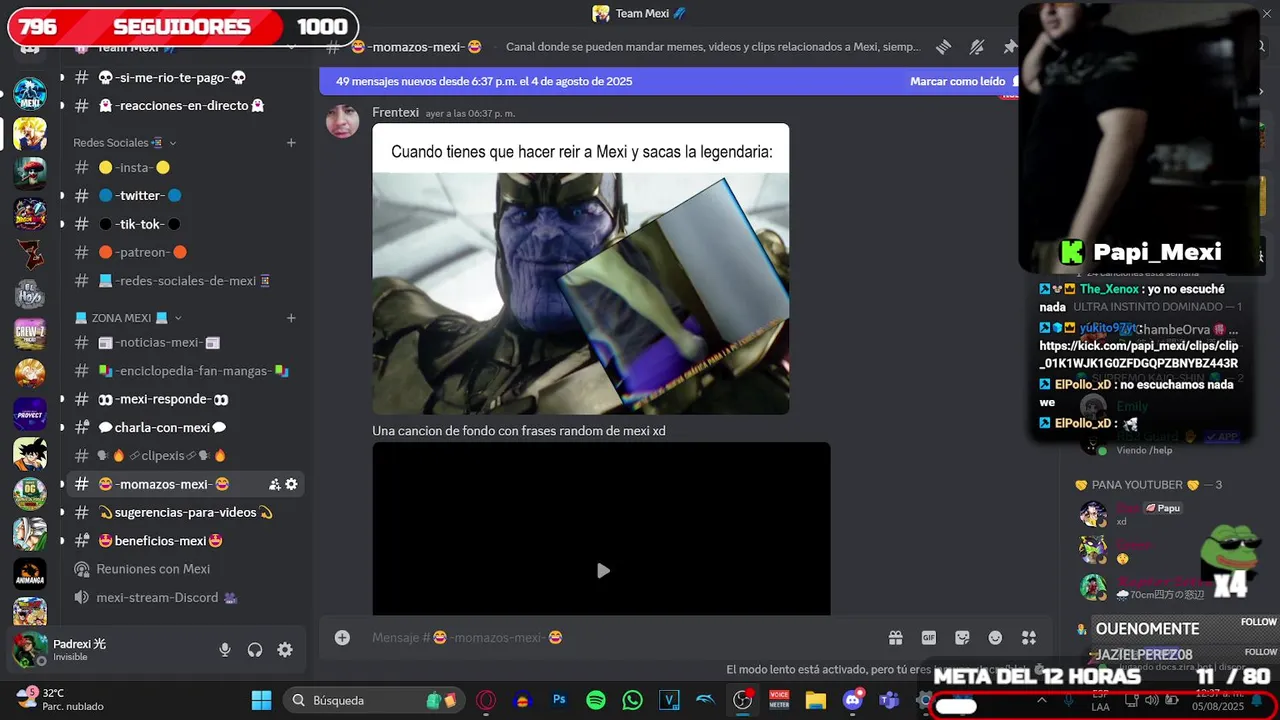Open the enciclopedia-fan-mangas channel
The height and width of the screenshot is (720, 1280).
pos(185,371)
